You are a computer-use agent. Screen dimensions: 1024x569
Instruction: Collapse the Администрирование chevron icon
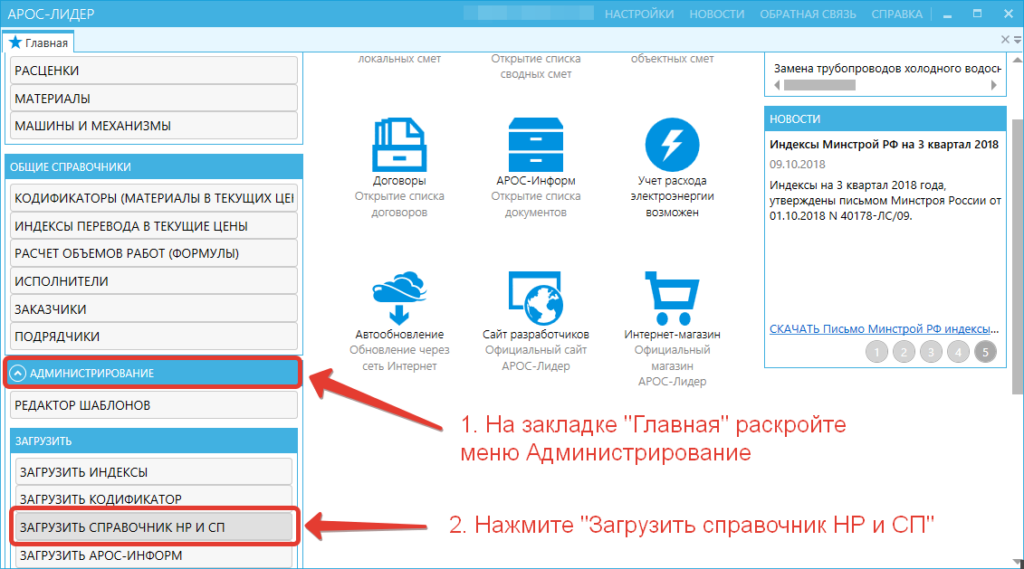(18, 373)
